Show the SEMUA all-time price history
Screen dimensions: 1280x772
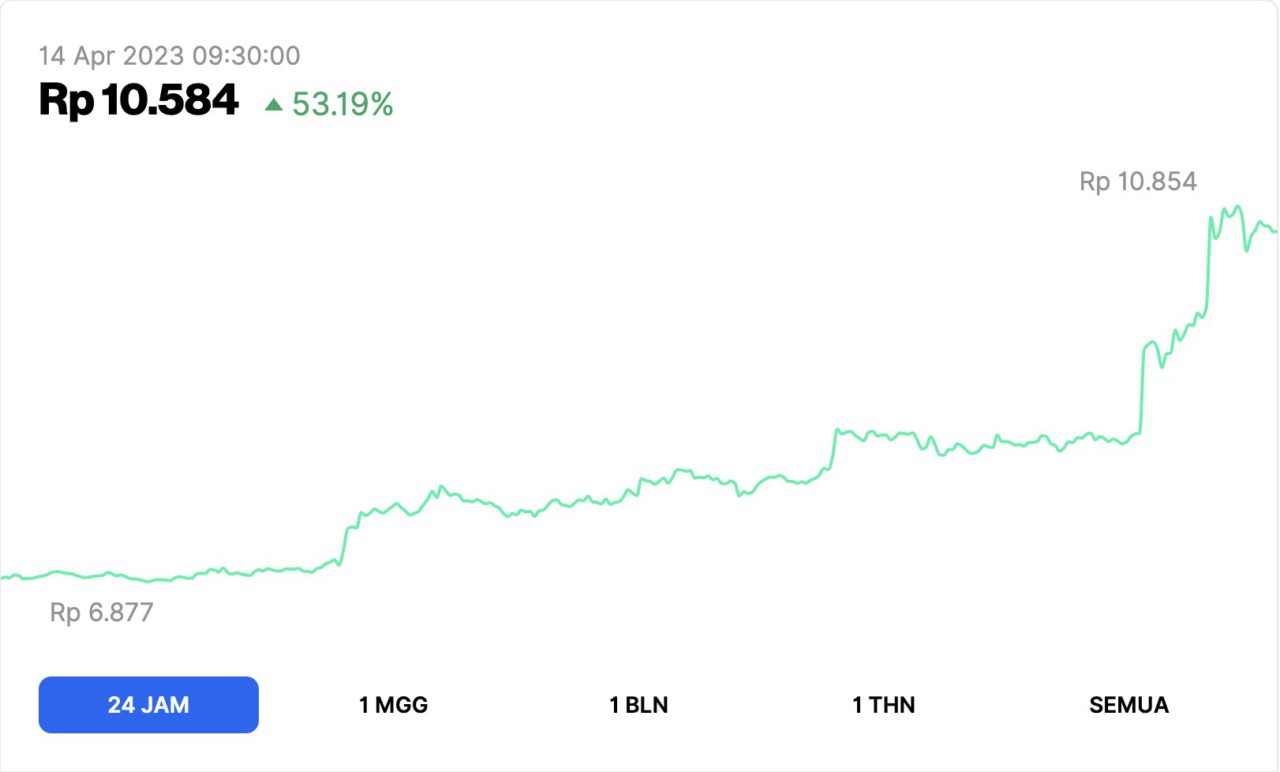click(1128, 704)
